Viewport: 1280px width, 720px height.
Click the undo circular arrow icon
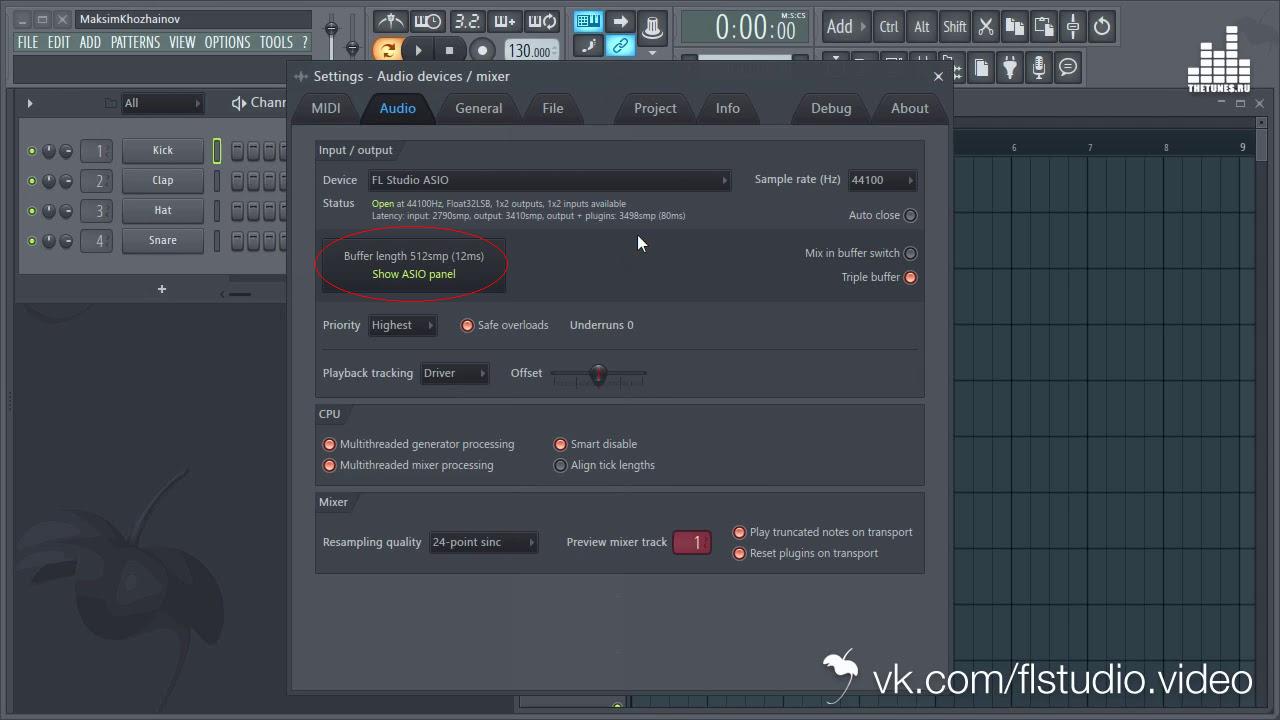tap(1102, 27)
